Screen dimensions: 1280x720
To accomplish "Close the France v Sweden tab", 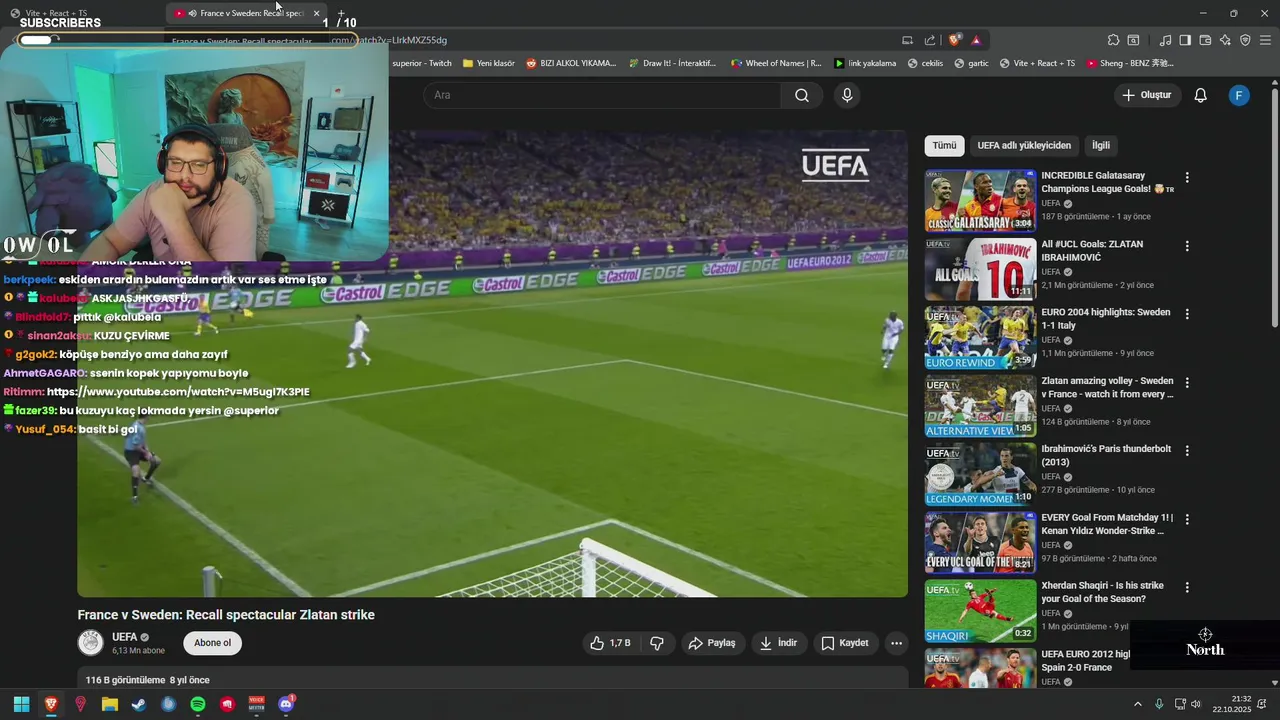I will coord(316,13).
